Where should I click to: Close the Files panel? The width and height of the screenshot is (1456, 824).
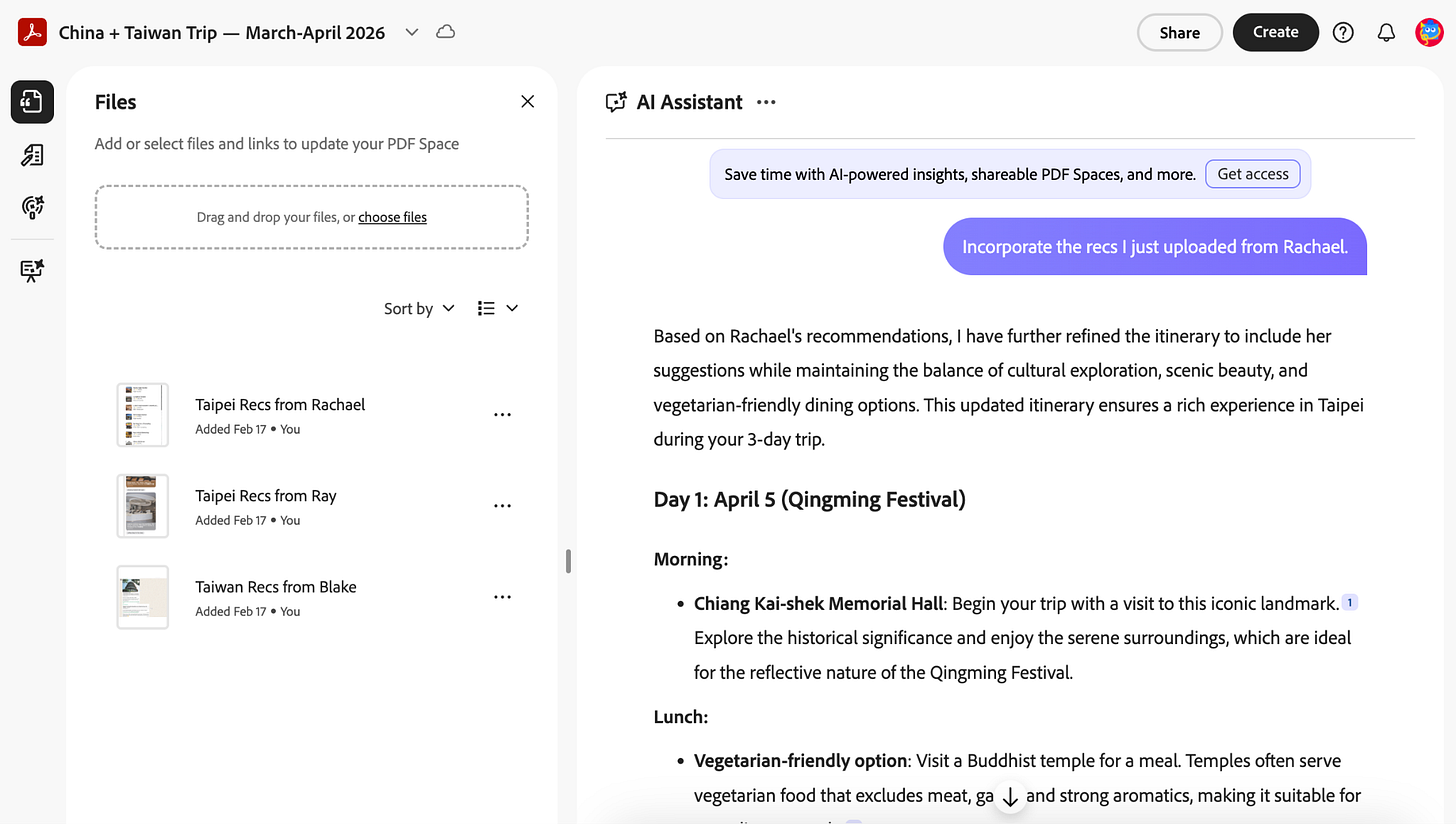pyautogui.click(x=528, y=101)
